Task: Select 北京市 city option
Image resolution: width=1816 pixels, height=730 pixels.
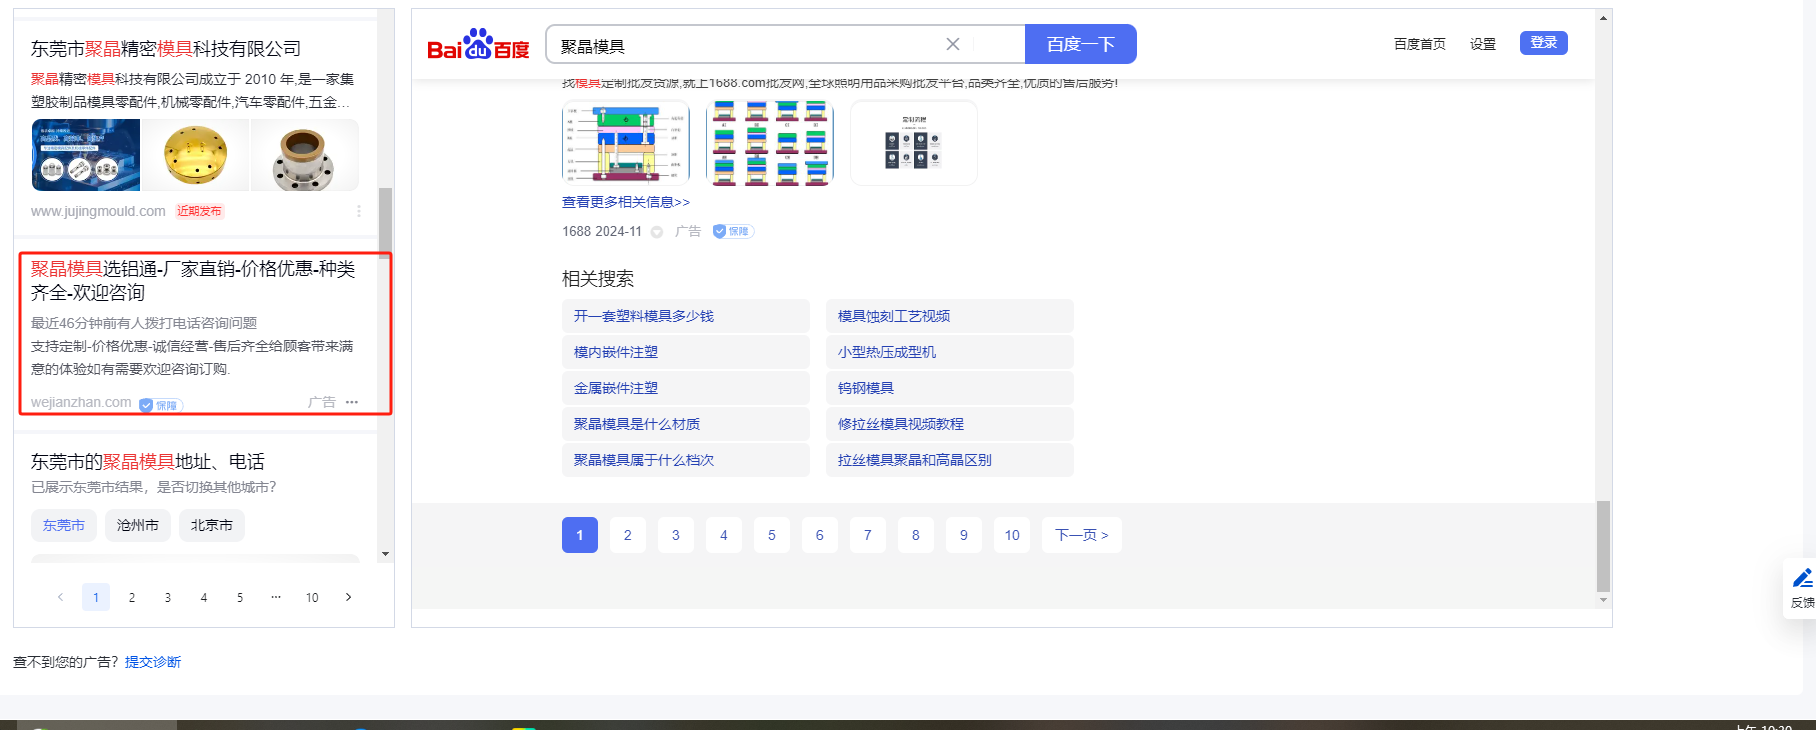Action: [212, 525]
